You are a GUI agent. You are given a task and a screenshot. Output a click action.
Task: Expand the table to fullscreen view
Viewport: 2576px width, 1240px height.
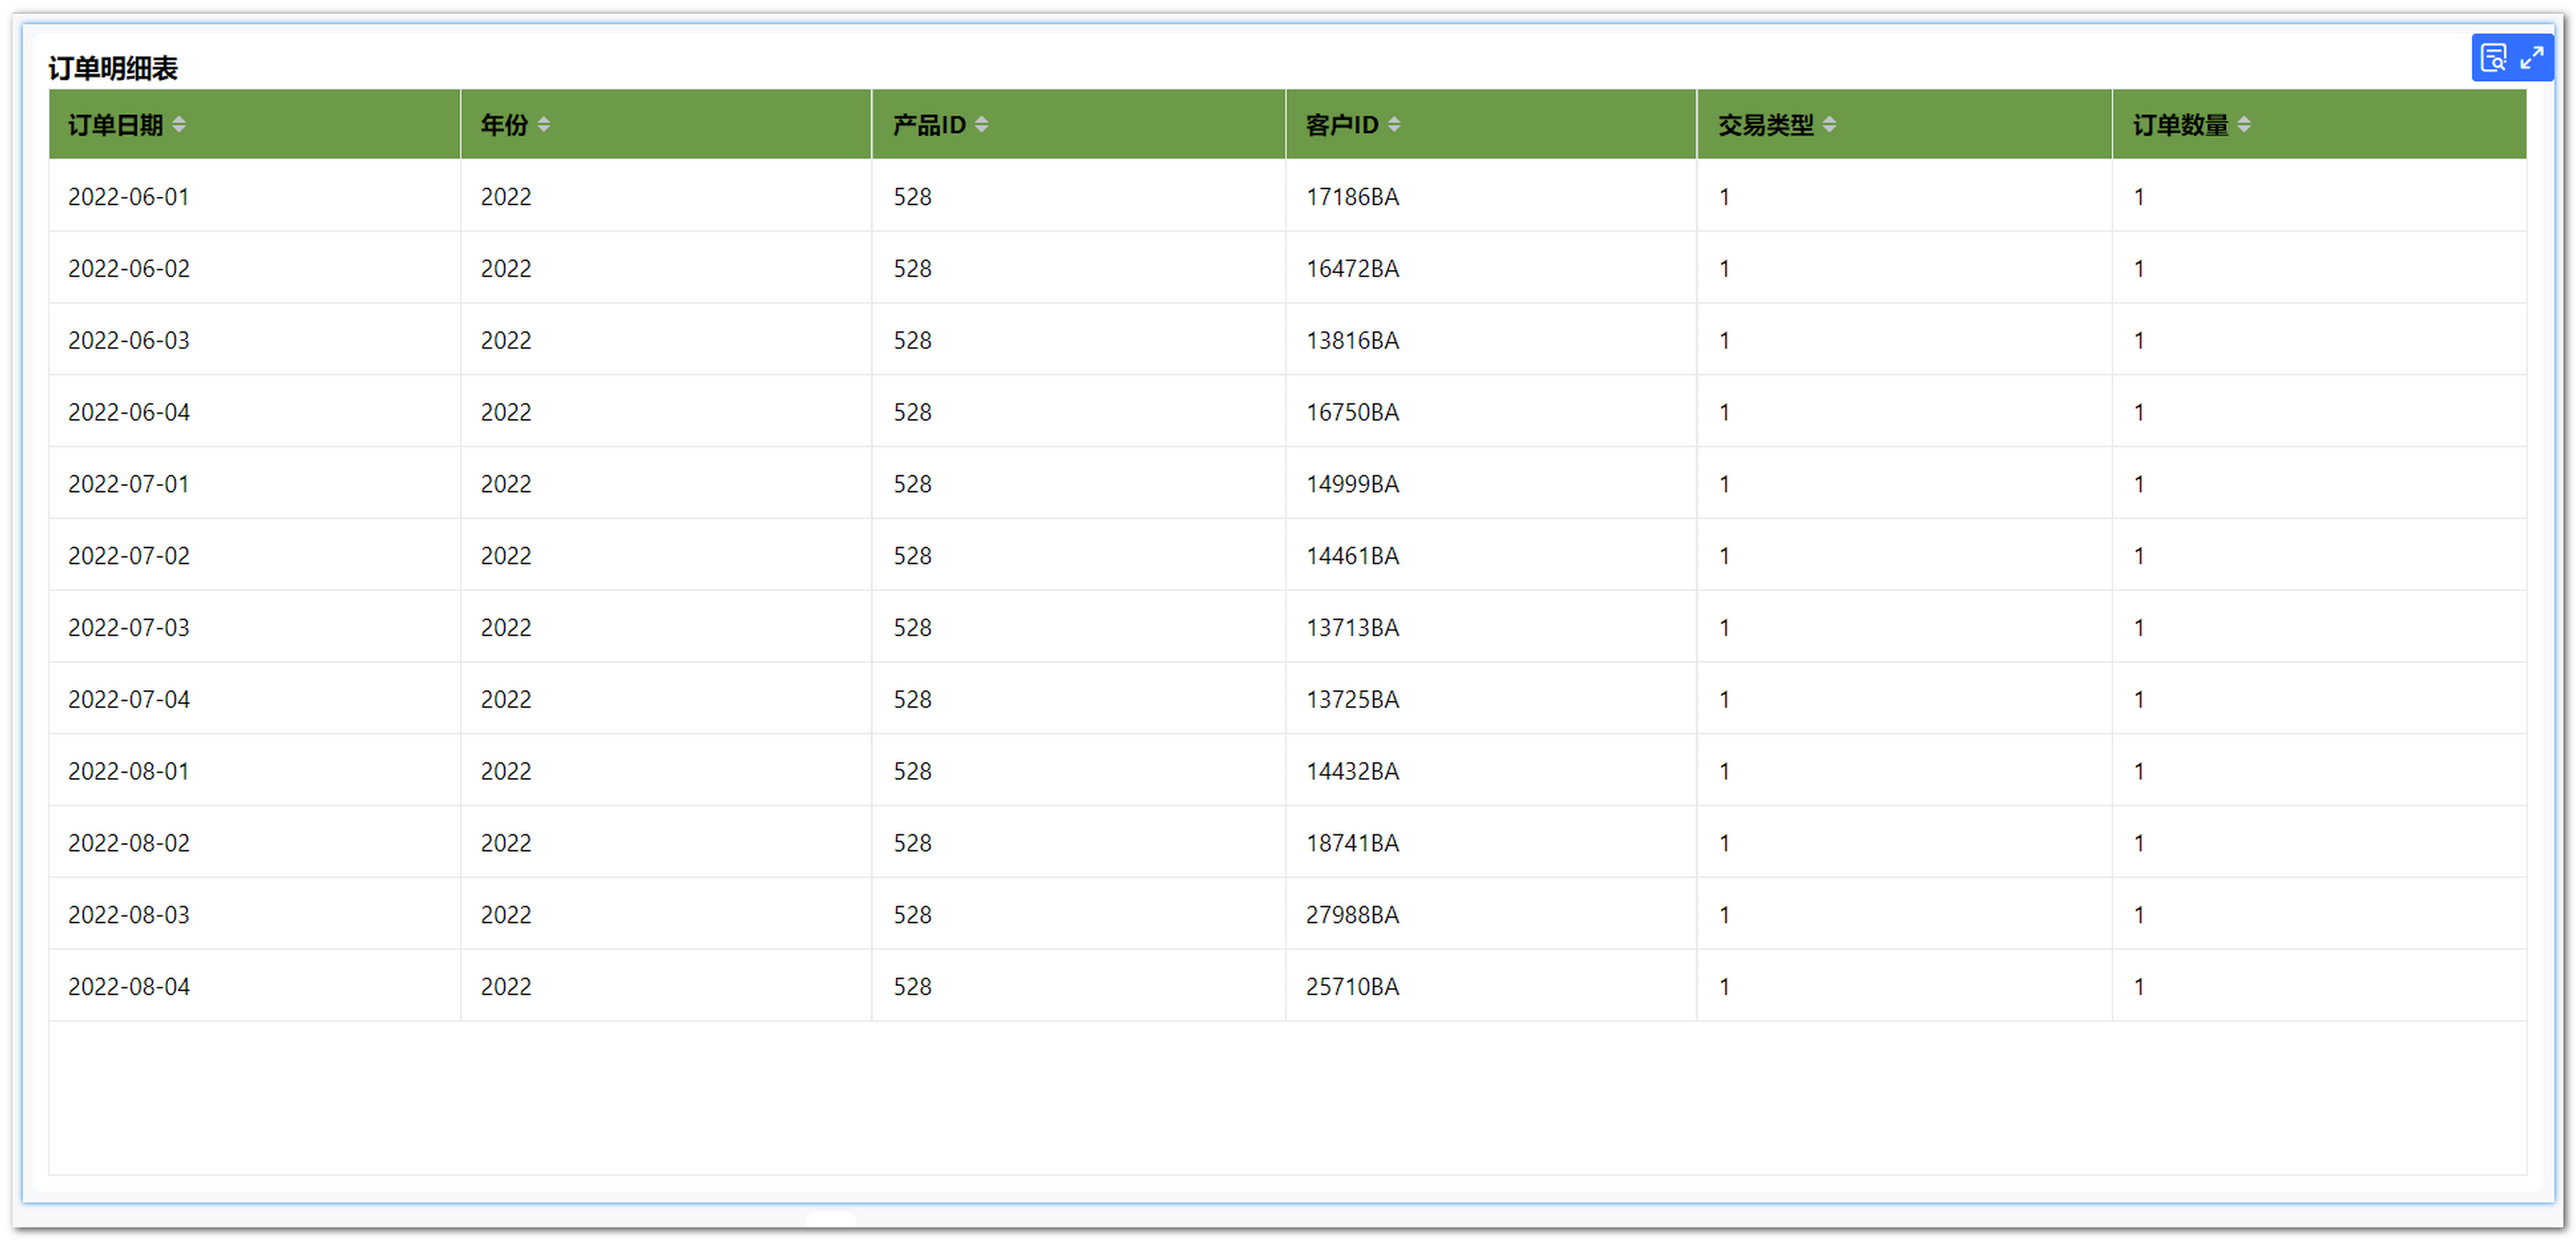point(2531,58)
